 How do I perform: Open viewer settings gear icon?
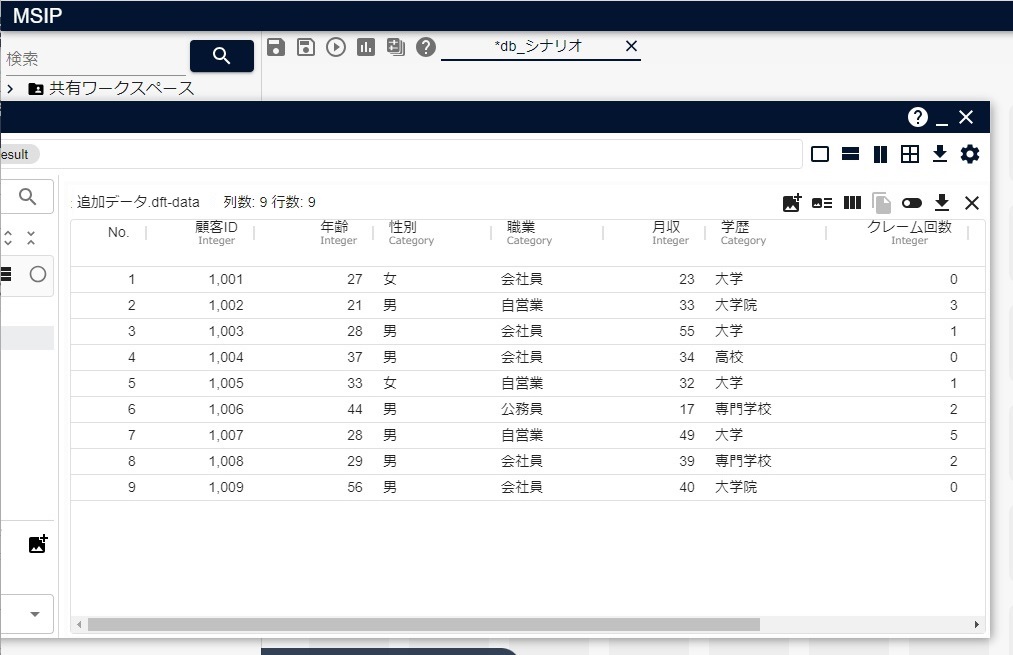(970, 154)
